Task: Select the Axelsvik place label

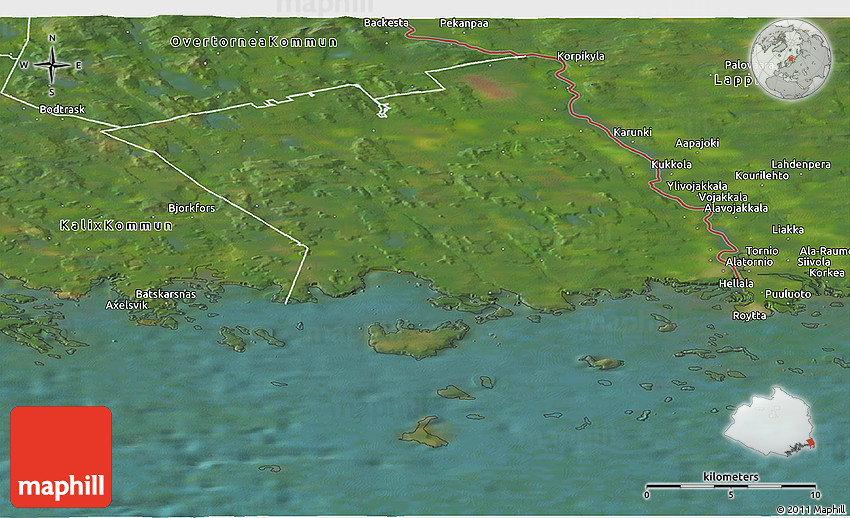Action: coord(130,304)
